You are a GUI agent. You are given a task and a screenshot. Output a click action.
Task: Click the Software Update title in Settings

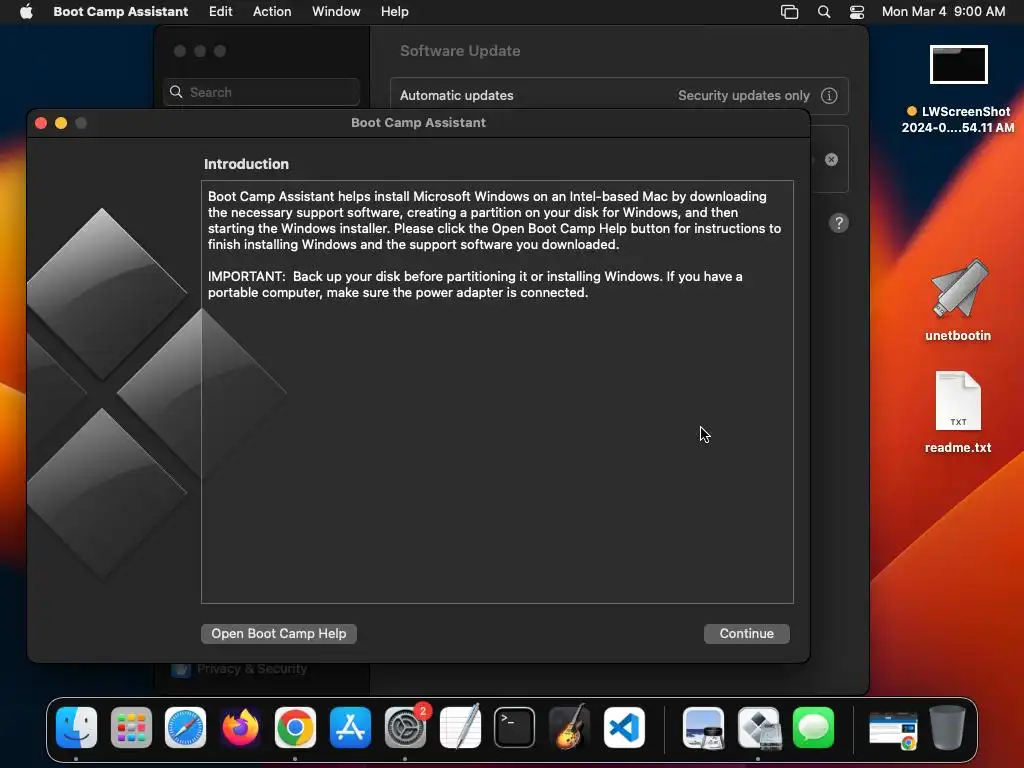pyautogui.click(x=460, y=51)
